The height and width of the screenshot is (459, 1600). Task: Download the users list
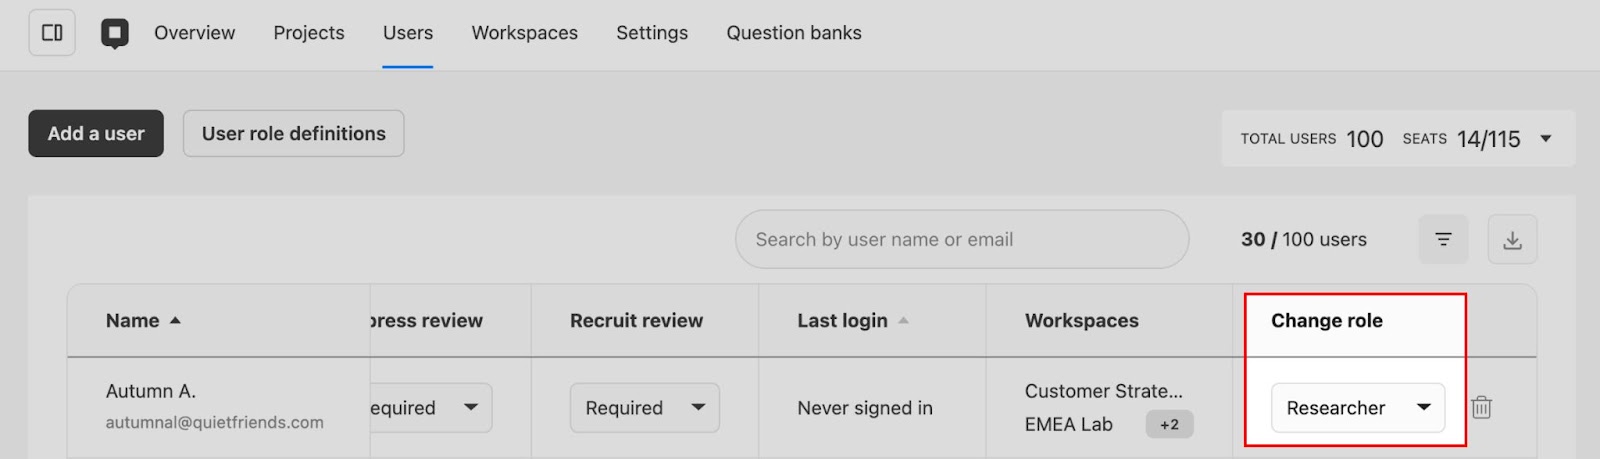(1512, 240)
